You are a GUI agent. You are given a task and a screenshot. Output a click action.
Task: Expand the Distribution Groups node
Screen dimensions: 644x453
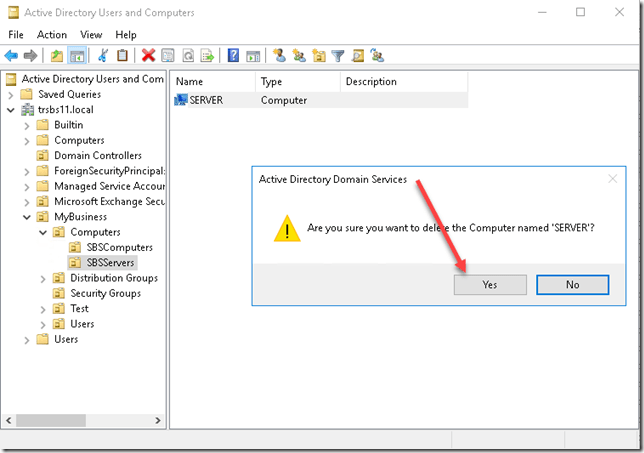click(43, 278)
